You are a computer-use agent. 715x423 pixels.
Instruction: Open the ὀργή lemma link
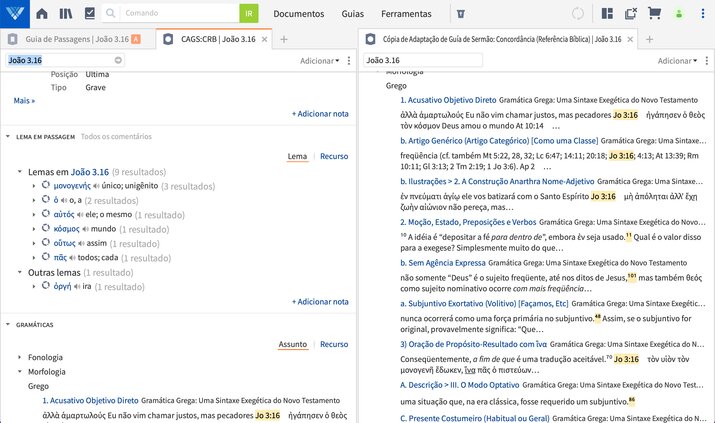click(x=62, y=287)
